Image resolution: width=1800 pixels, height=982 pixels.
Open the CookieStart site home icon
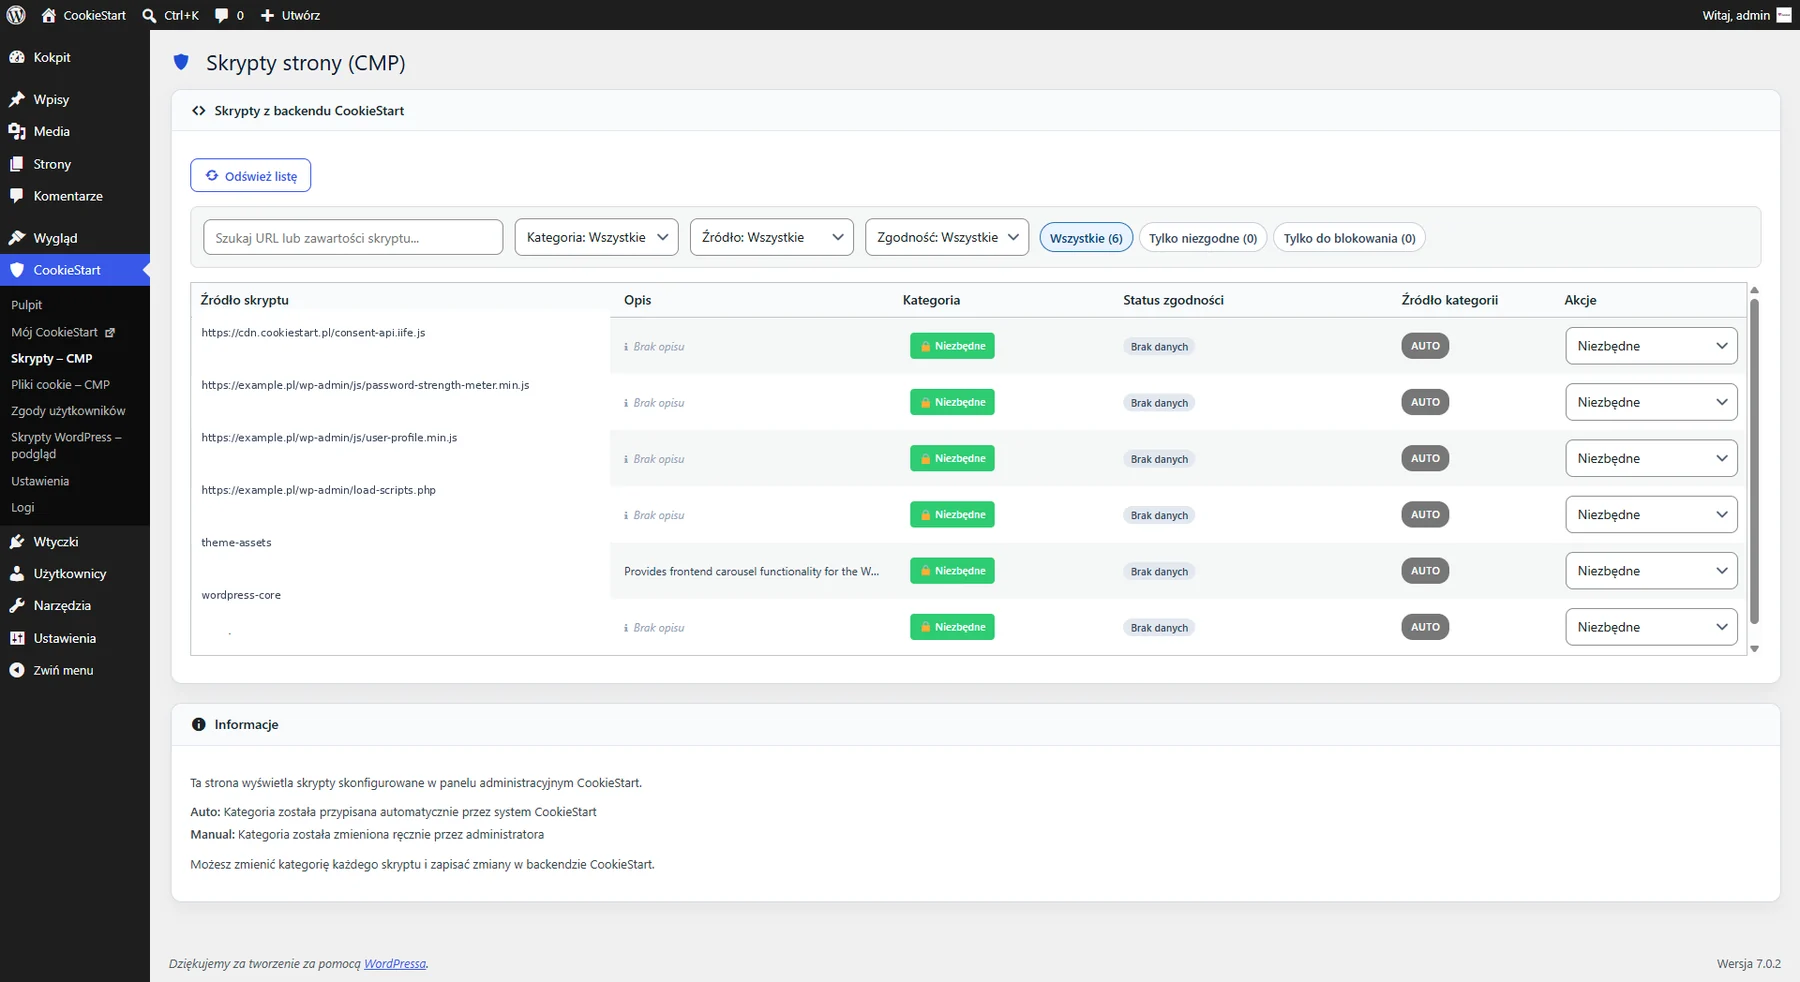[48, 15]
